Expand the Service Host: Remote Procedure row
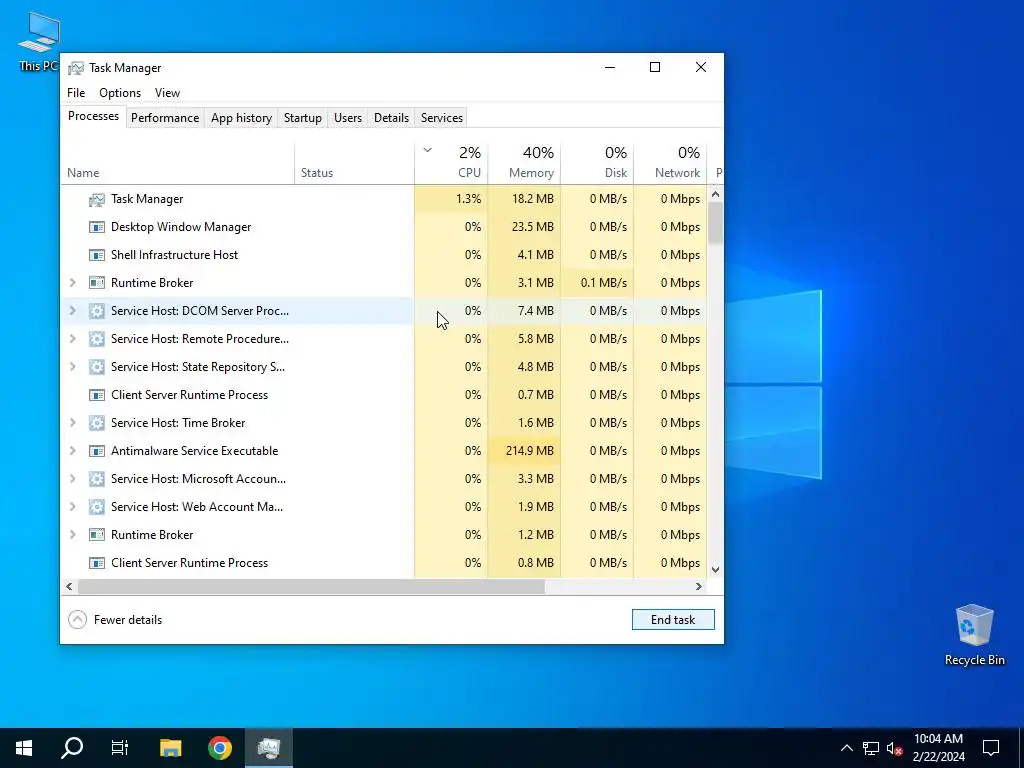 point(72,339)
